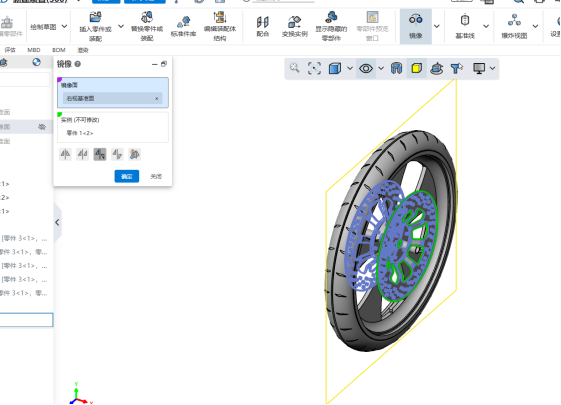Expand the 镜像 toolbar dropdown arrow
The image size is (561, 405).
[x=436, y=26]
